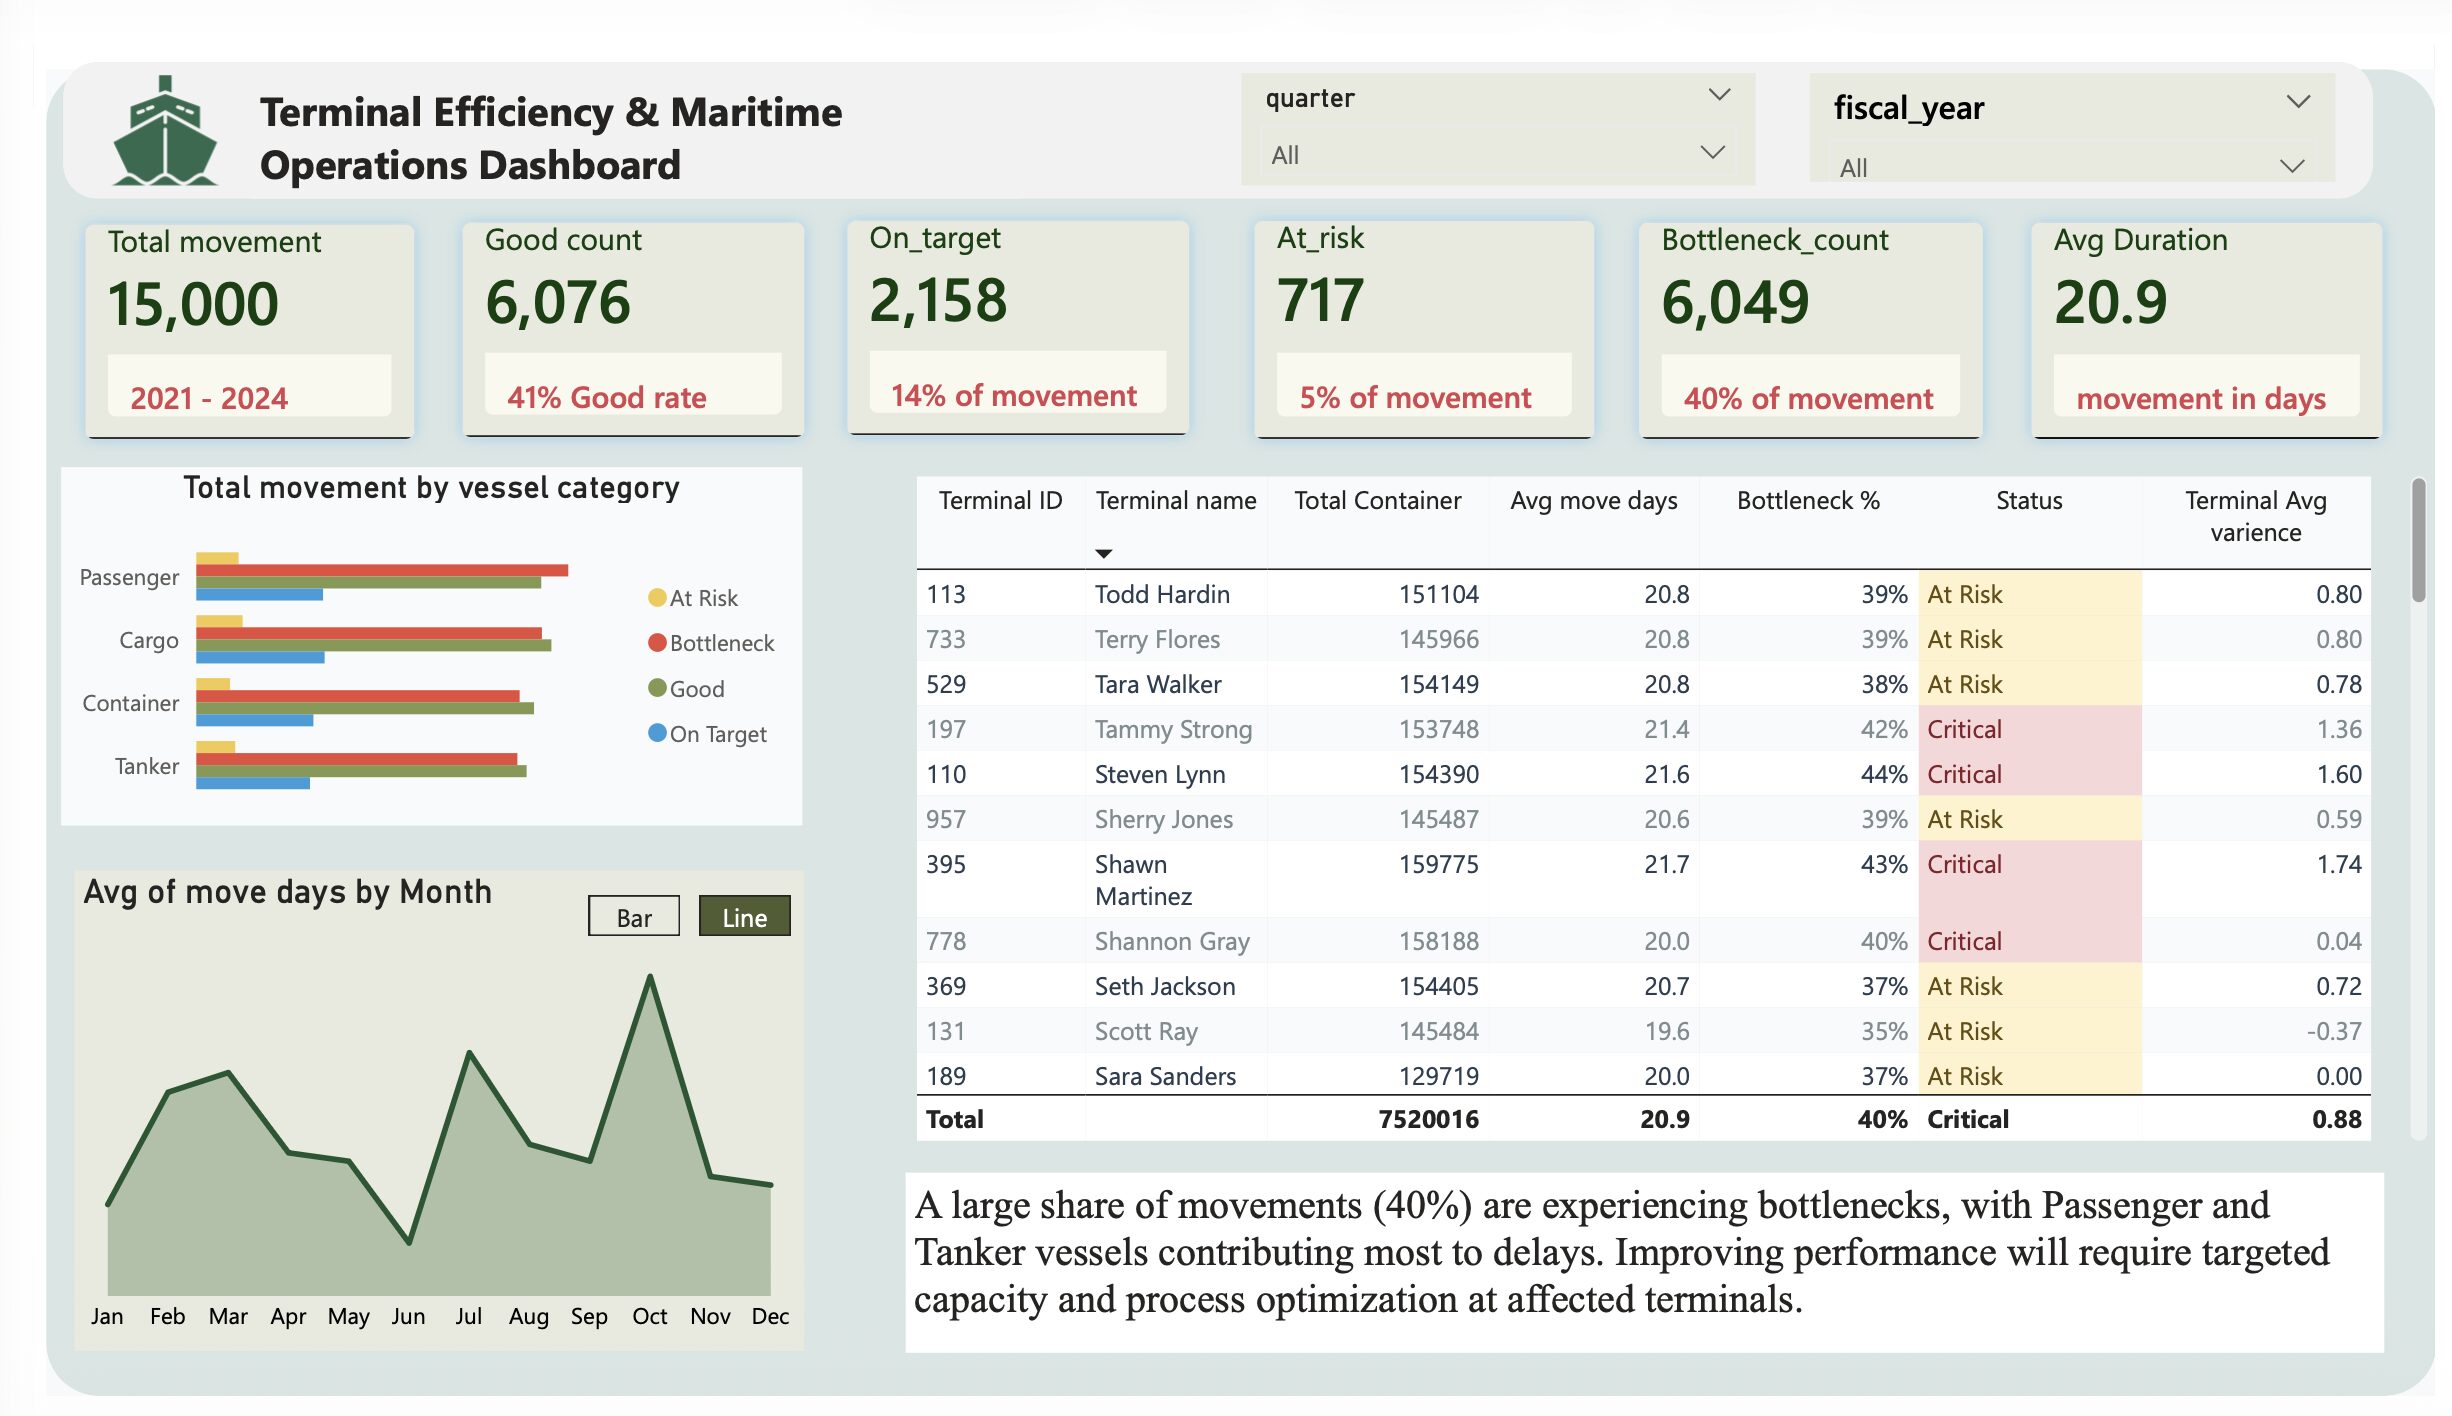Image resolution: width=2452 pixels, height=1416 pixels.
Task: Sort table by Bottleneck % column
Action: [1807, 501]
